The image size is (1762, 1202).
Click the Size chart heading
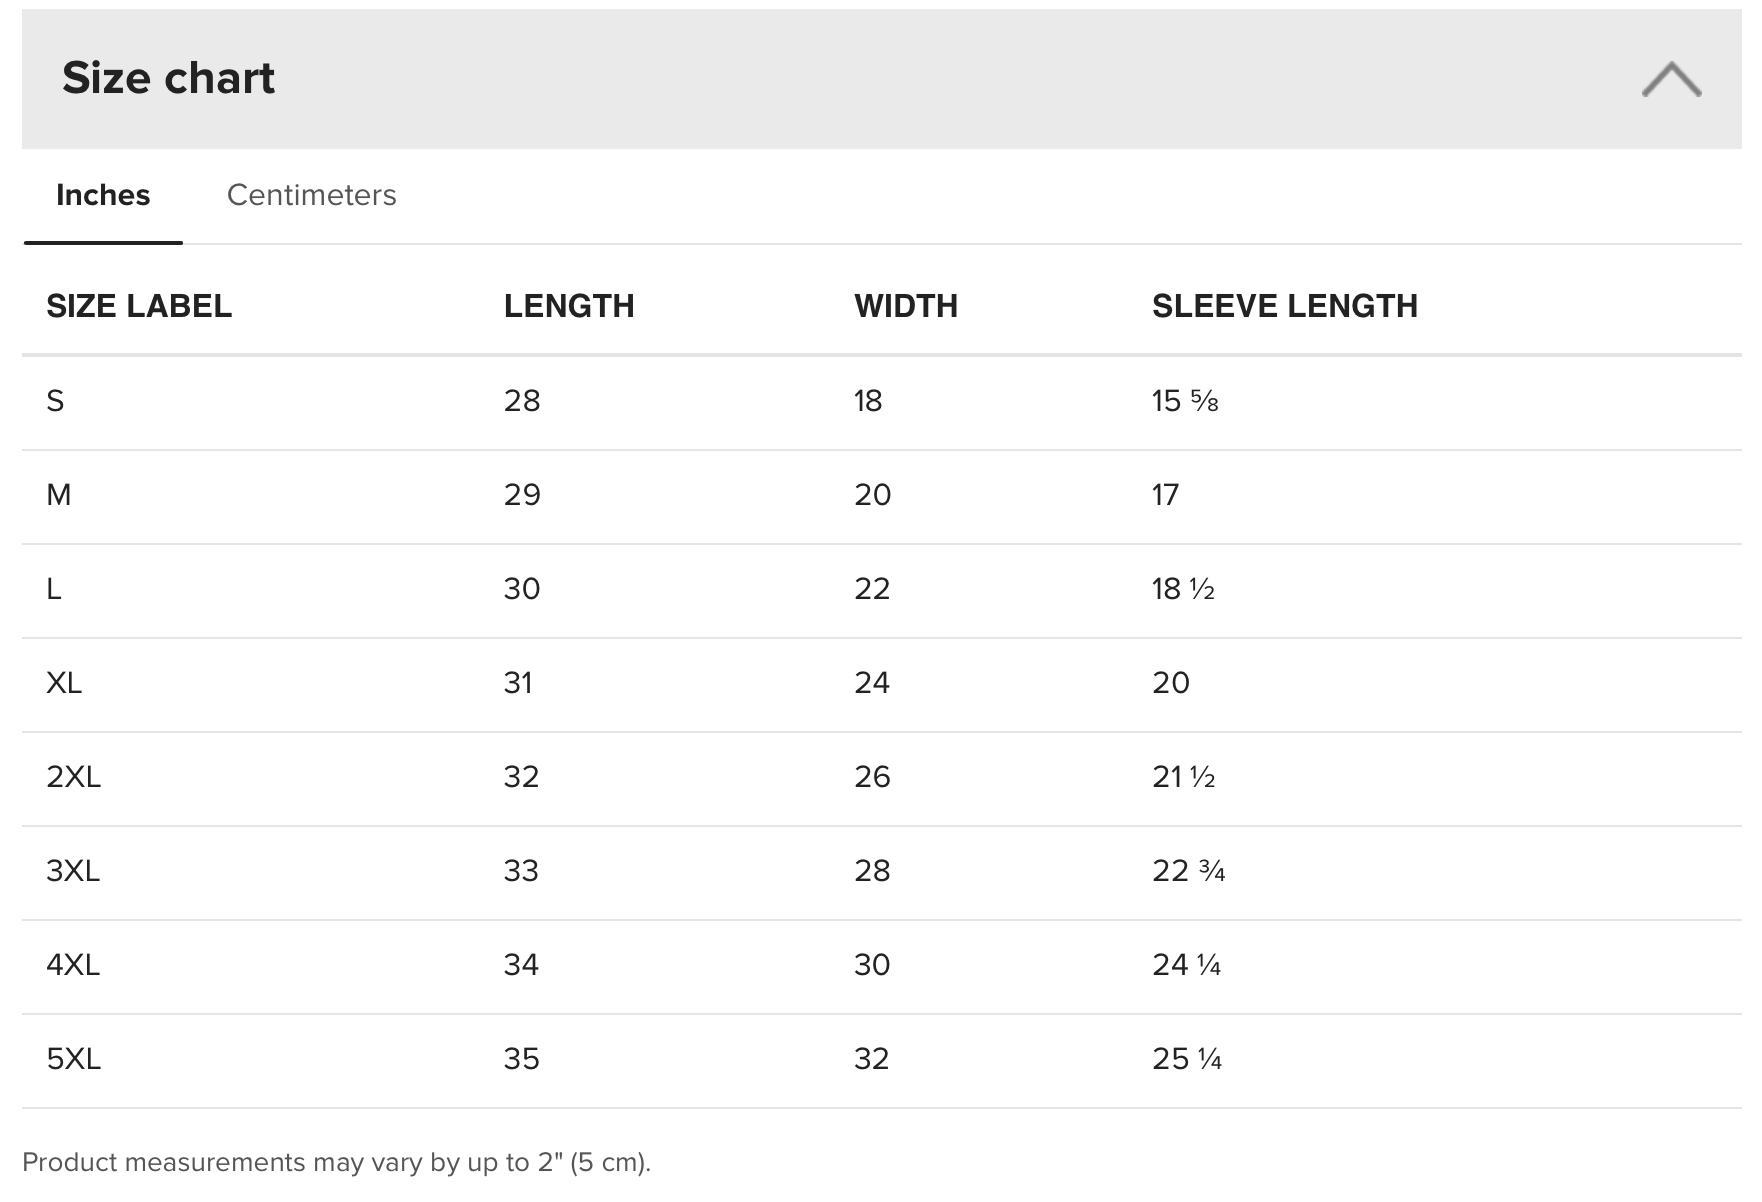coord(168,78)
